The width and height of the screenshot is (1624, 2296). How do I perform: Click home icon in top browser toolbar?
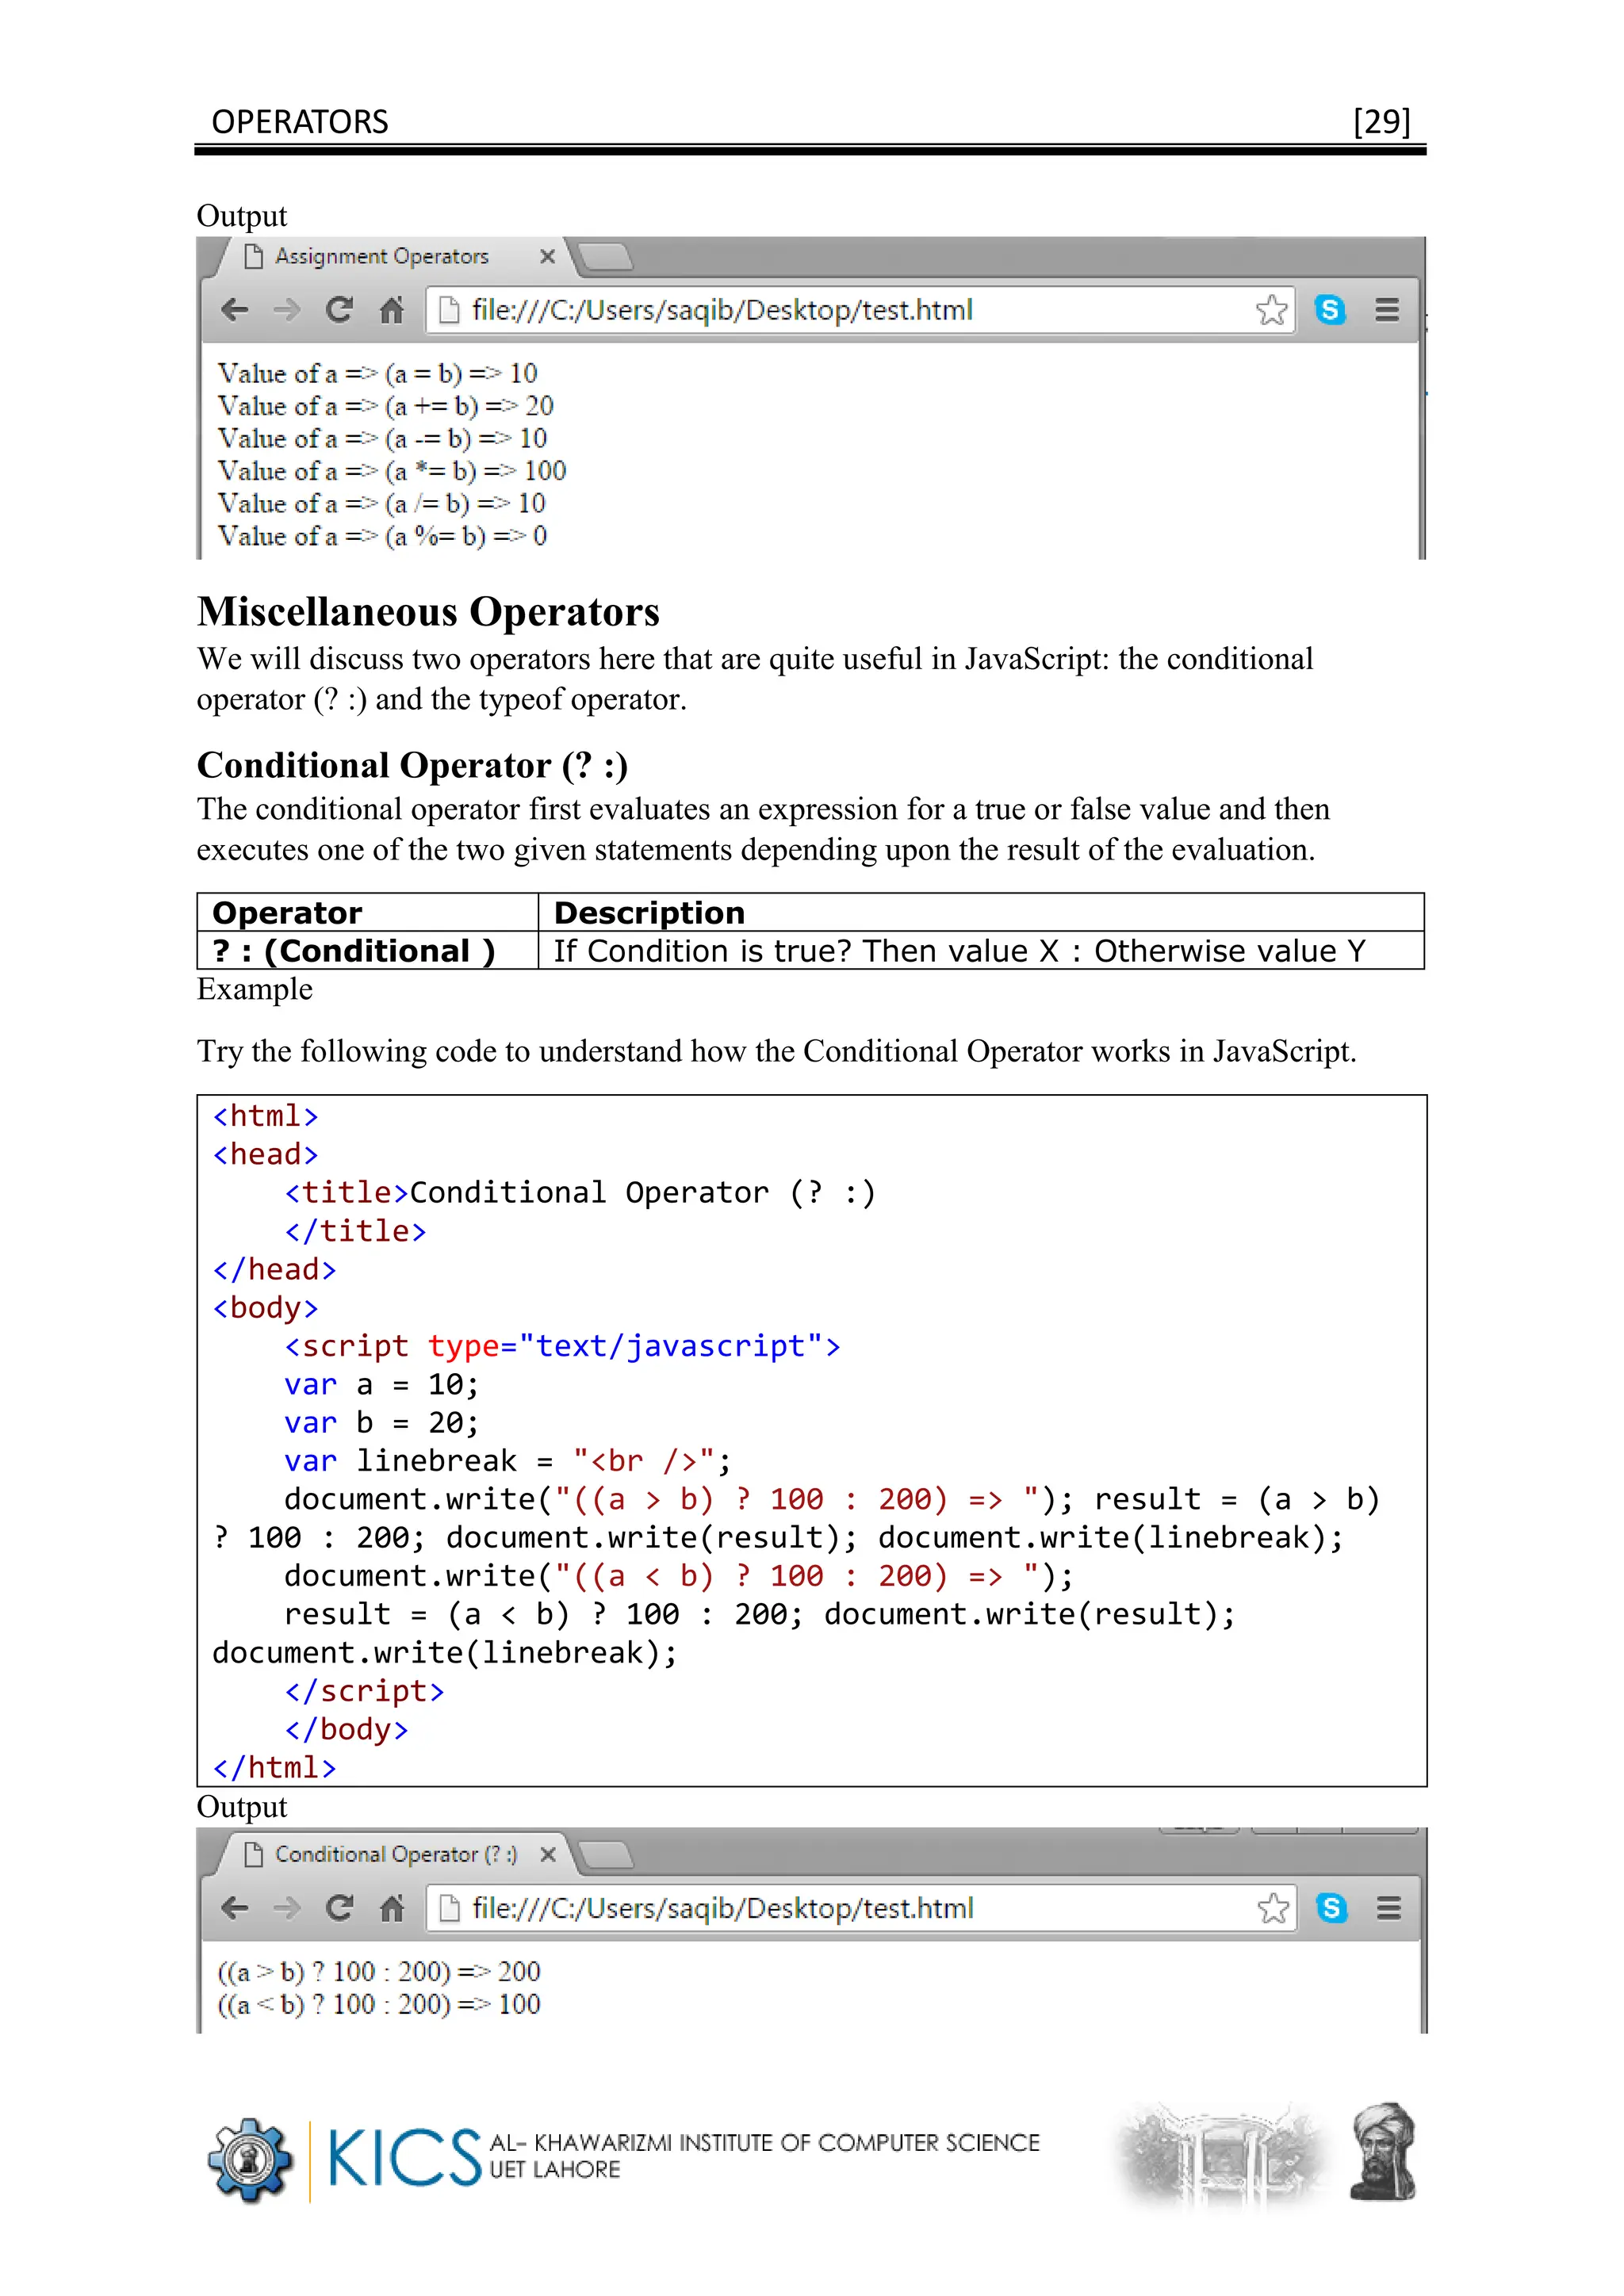click(392, 311)
